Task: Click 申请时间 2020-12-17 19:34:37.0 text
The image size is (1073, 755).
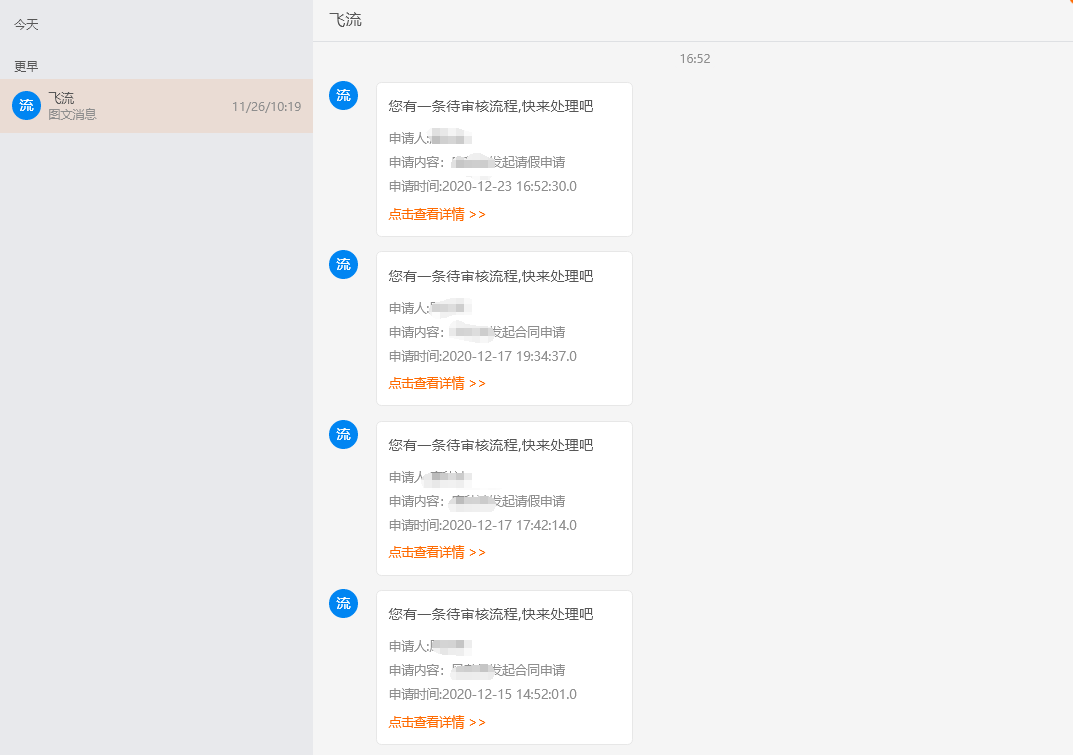Action: 483,356
